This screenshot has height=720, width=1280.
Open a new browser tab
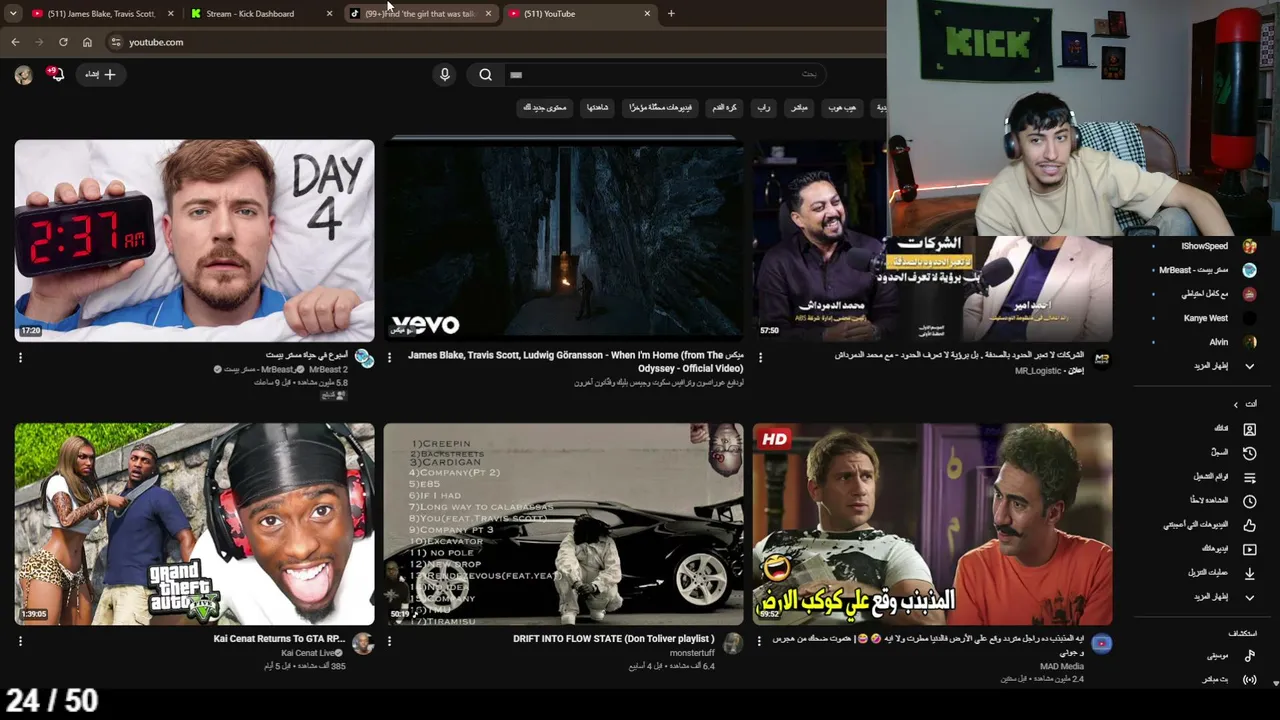click(671, 14)
